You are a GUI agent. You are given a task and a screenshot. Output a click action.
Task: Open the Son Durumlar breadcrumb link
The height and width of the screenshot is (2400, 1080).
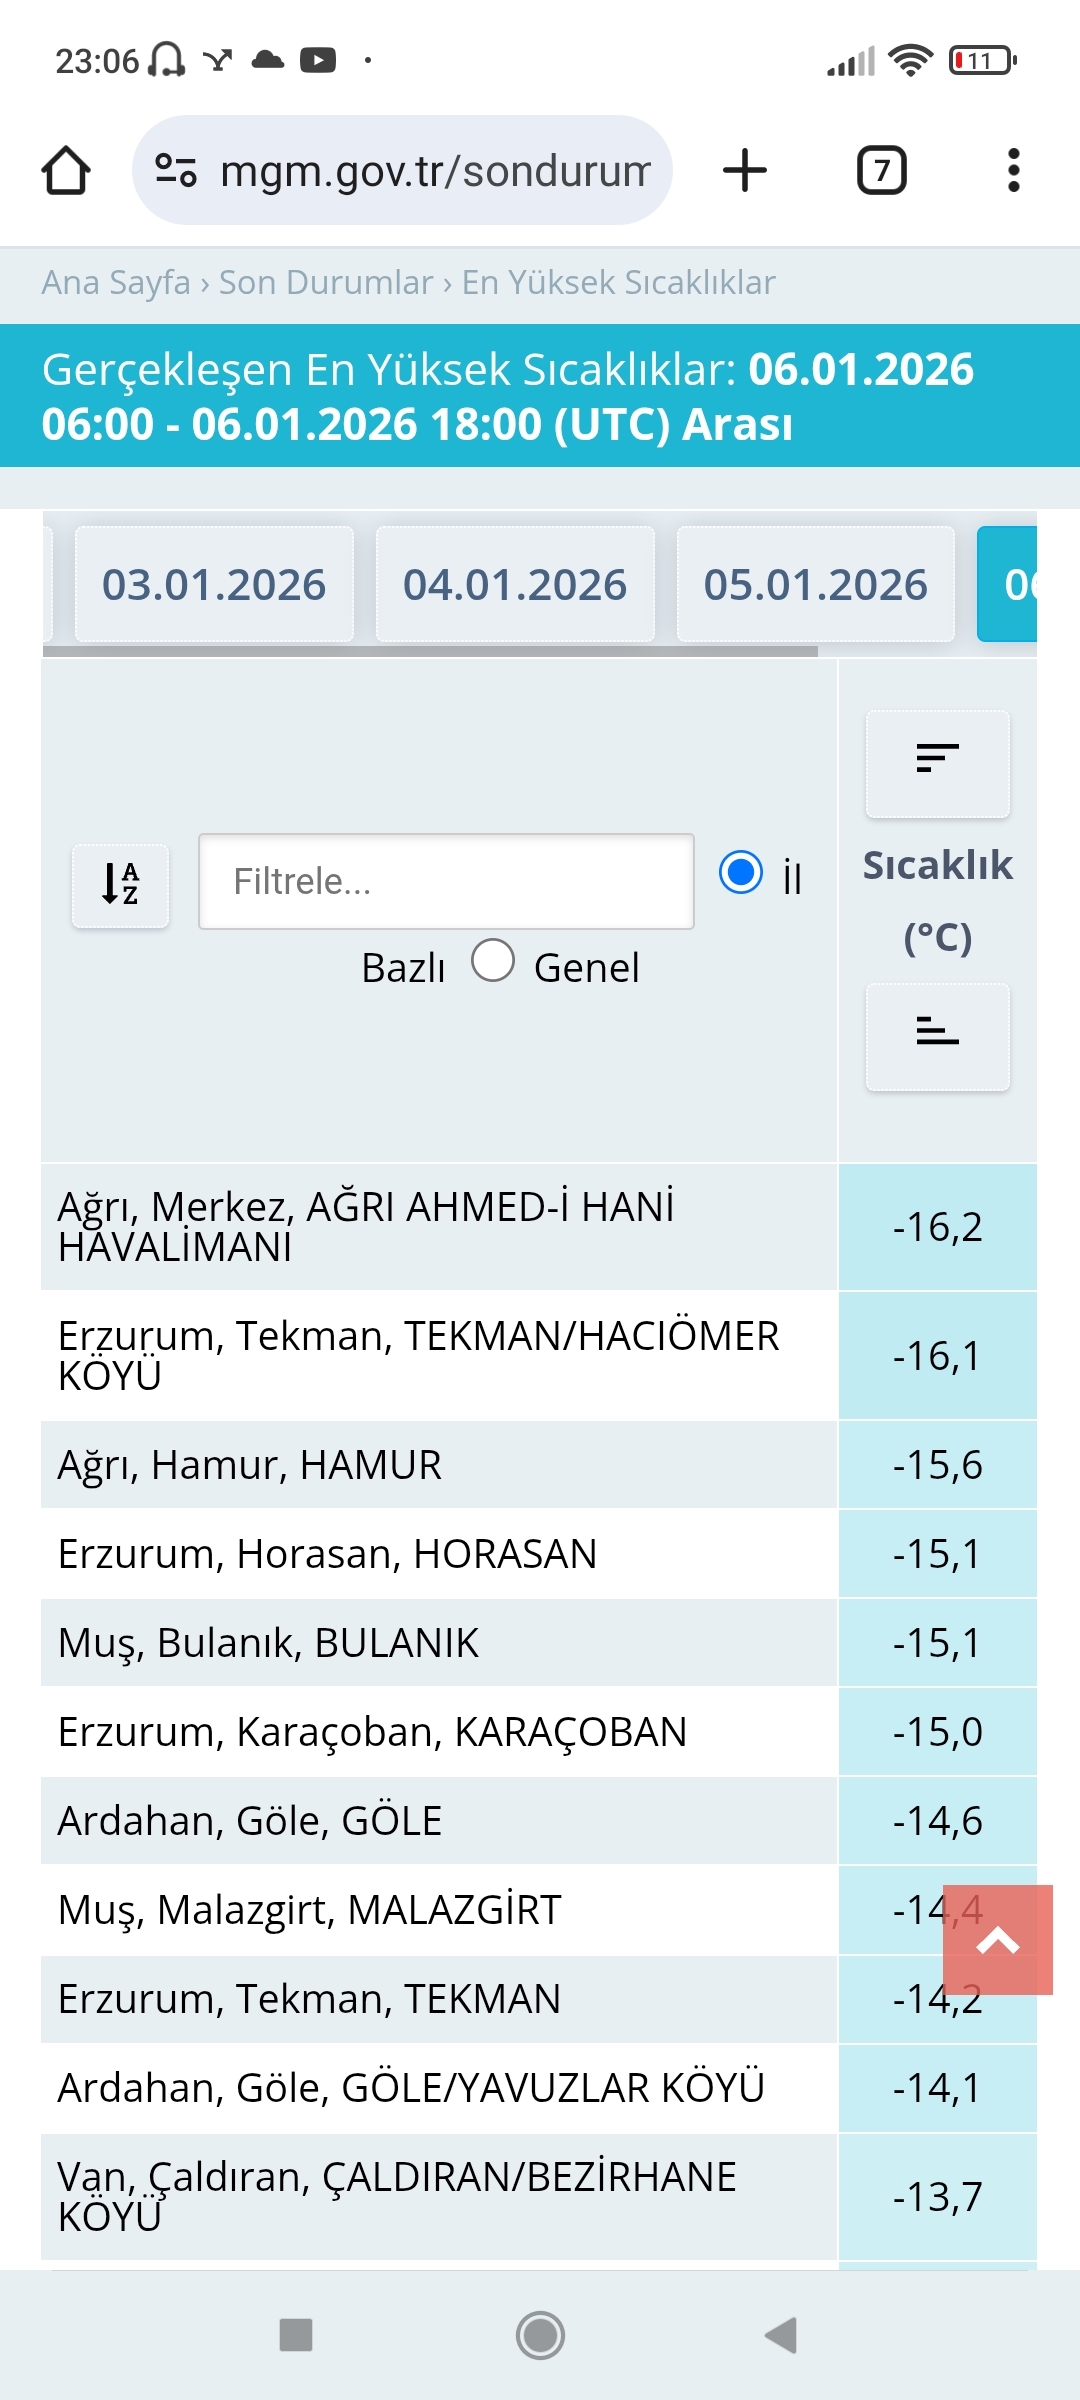(x=326, y=283)
